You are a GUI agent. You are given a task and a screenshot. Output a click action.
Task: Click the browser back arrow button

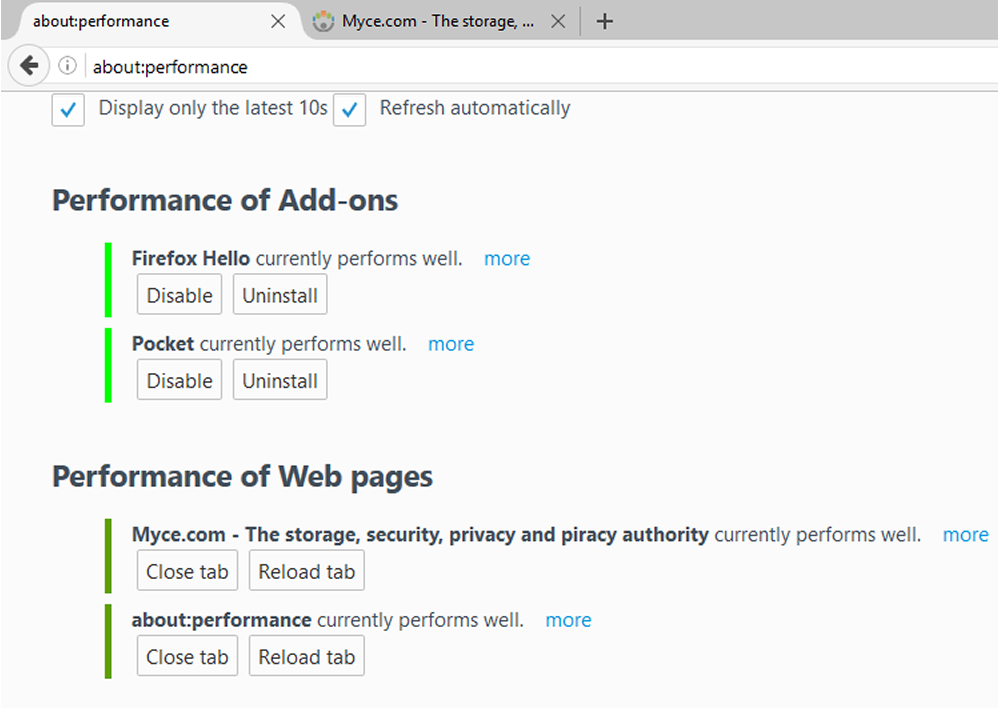[x=29, y=65]
